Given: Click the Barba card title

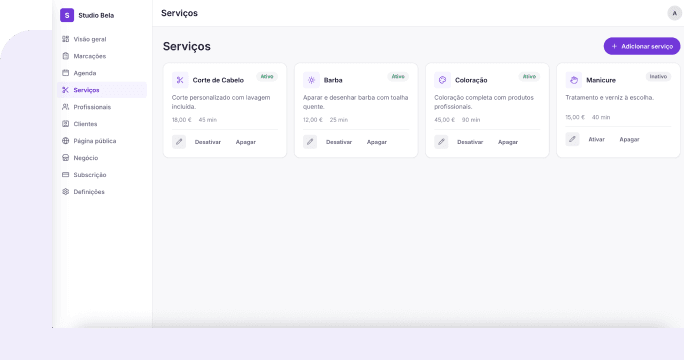Looking at the screenshot, I should click(333, 80).
